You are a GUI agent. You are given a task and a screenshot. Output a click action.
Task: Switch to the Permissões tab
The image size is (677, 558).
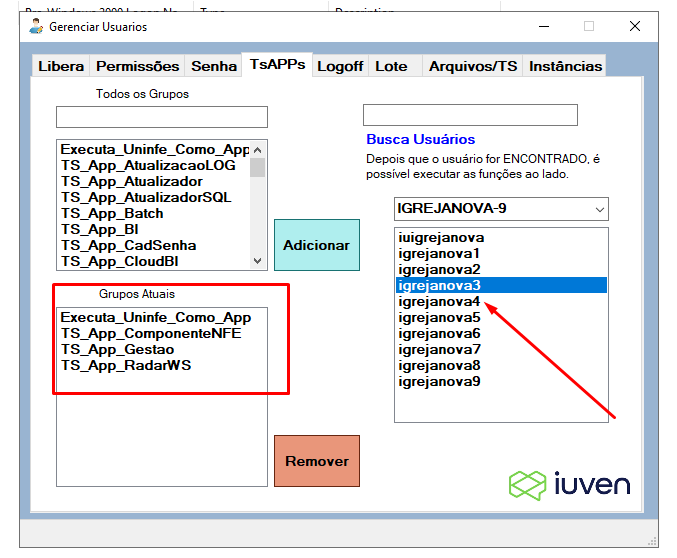(137, 66)
